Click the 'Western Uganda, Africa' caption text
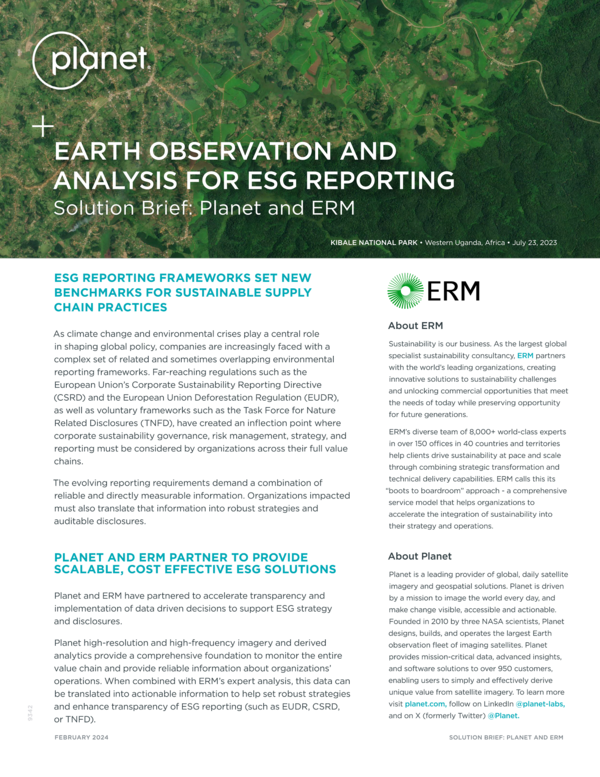600x777 pixels. (465, 243)
